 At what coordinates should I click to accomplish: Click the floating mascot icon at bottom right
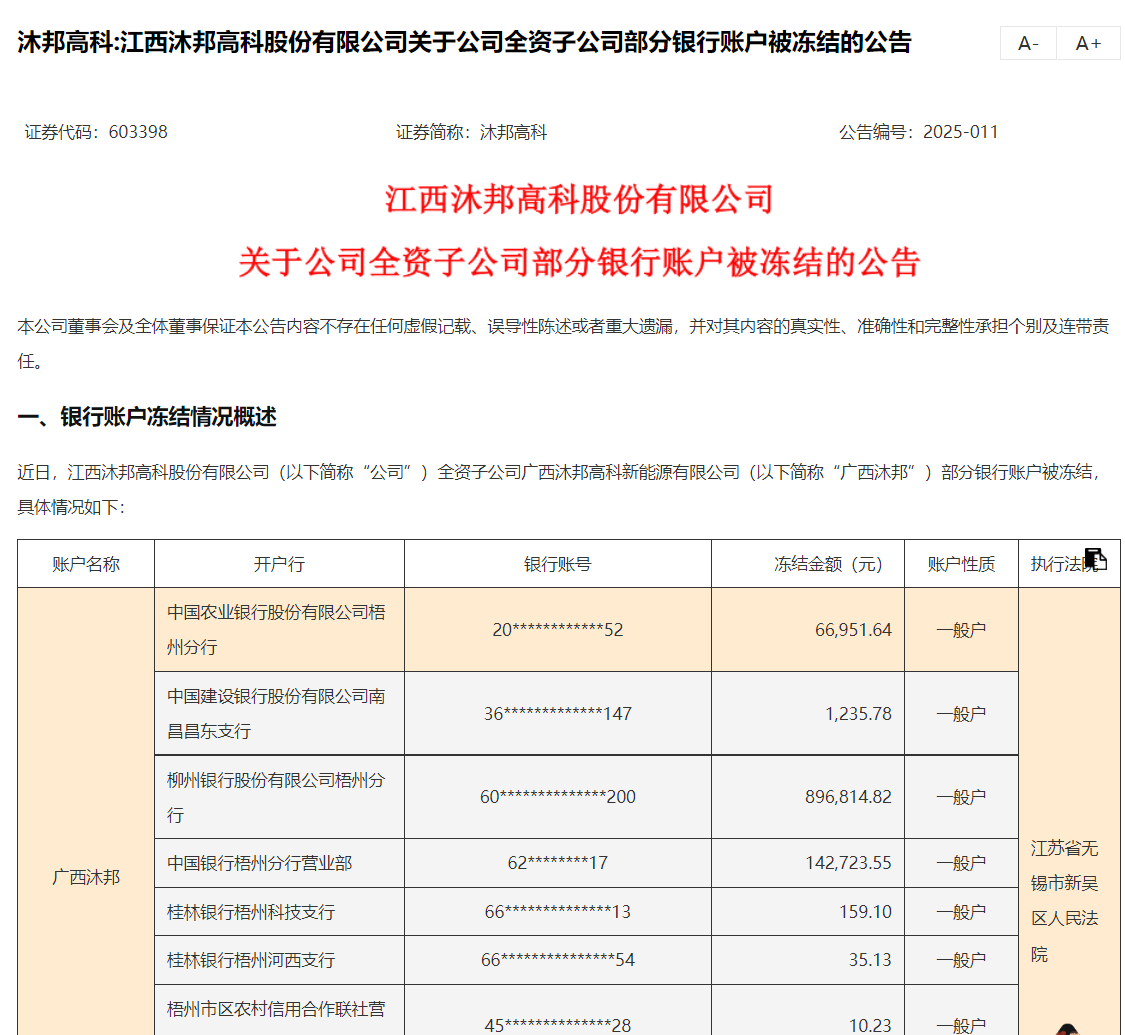click(1068, 1027)
